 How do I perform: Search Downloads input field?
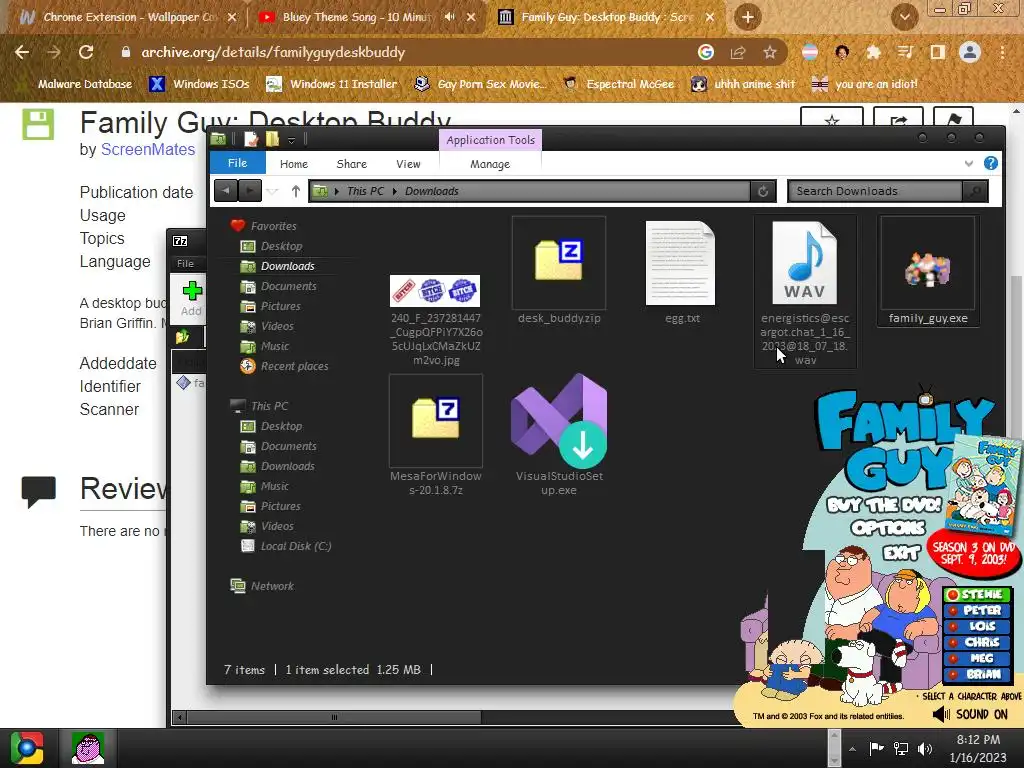click(x=876, y=191)
